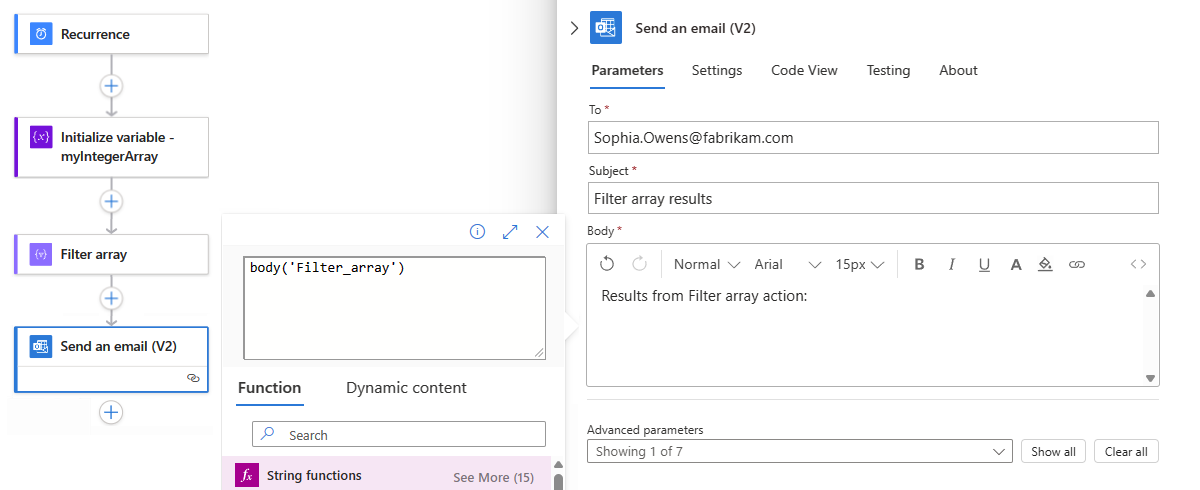This screenshot has height=490, width=1200.
Task: Open the font color picker
Action: pyautogui.click(x=1016, y=264)
